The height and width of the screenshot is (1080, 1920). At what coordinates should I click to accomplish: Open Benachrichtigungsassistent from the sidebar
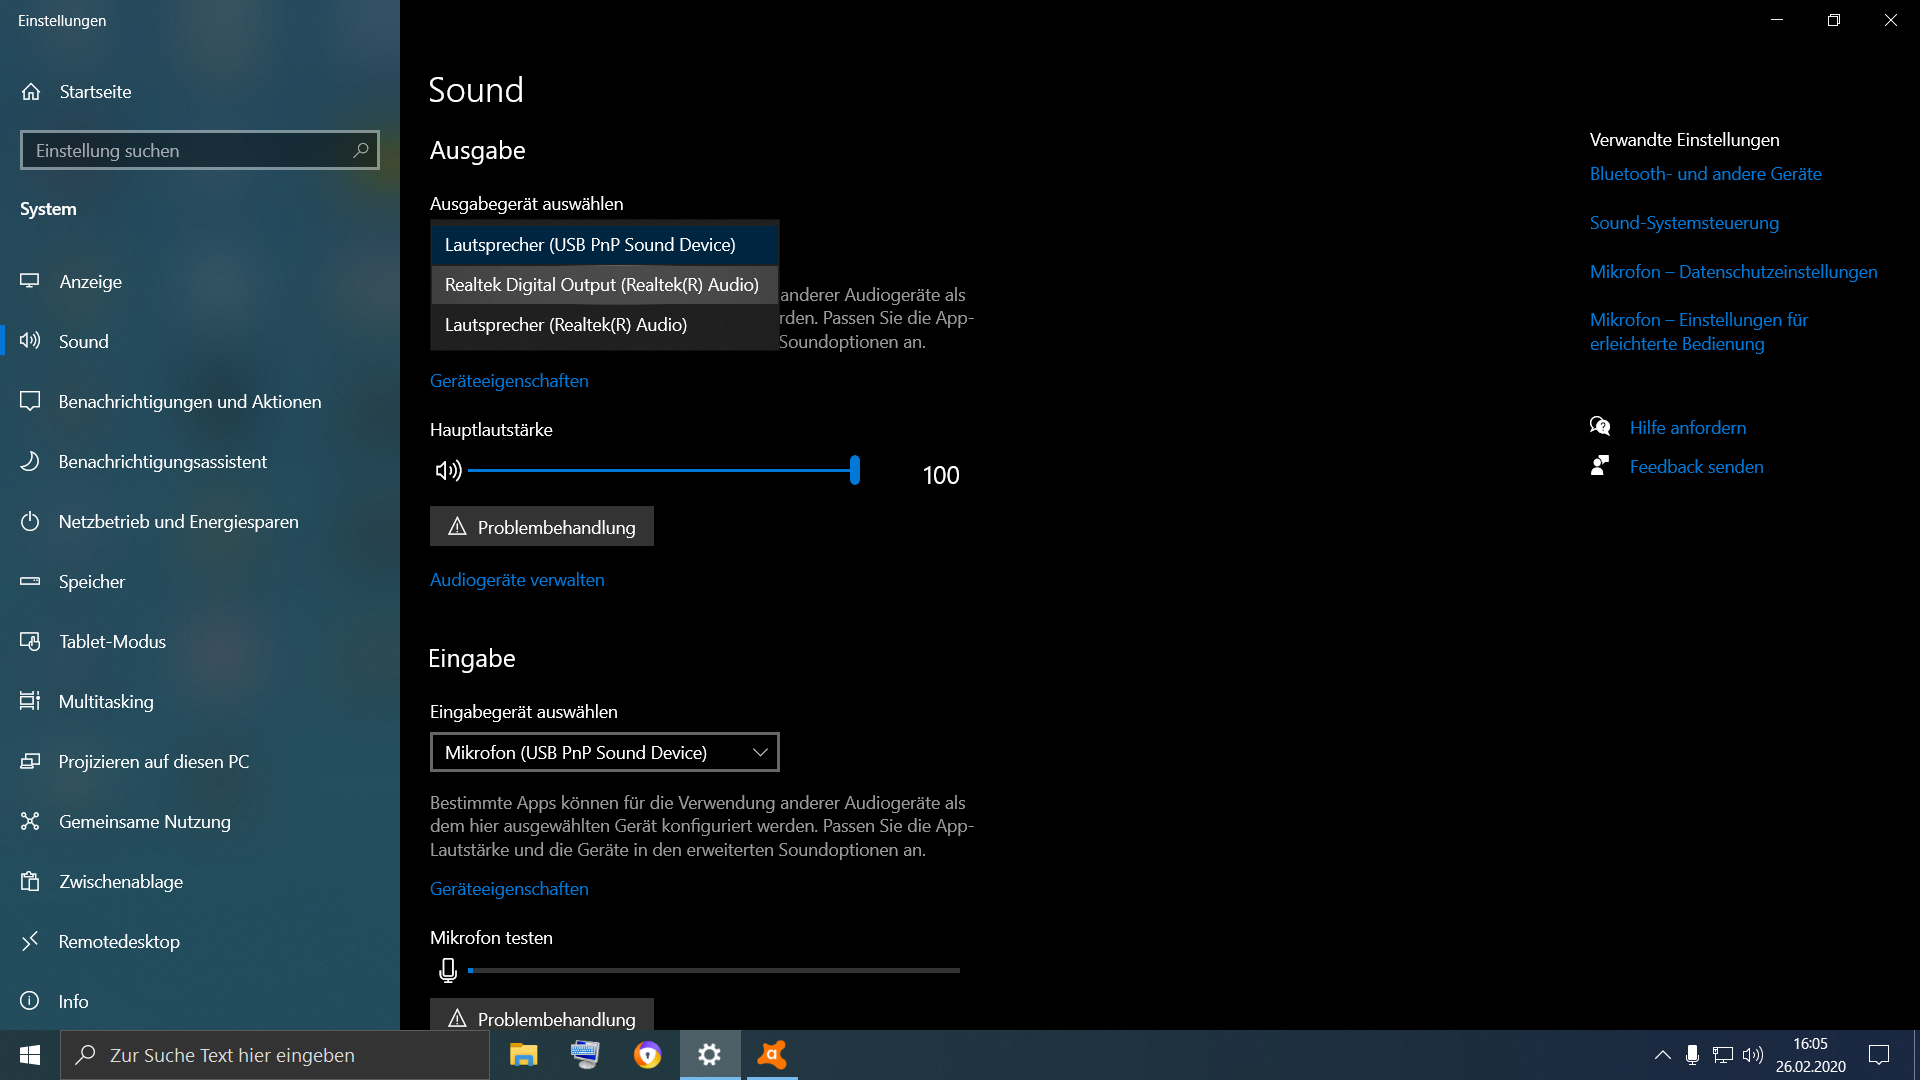(x=162, y=462)
